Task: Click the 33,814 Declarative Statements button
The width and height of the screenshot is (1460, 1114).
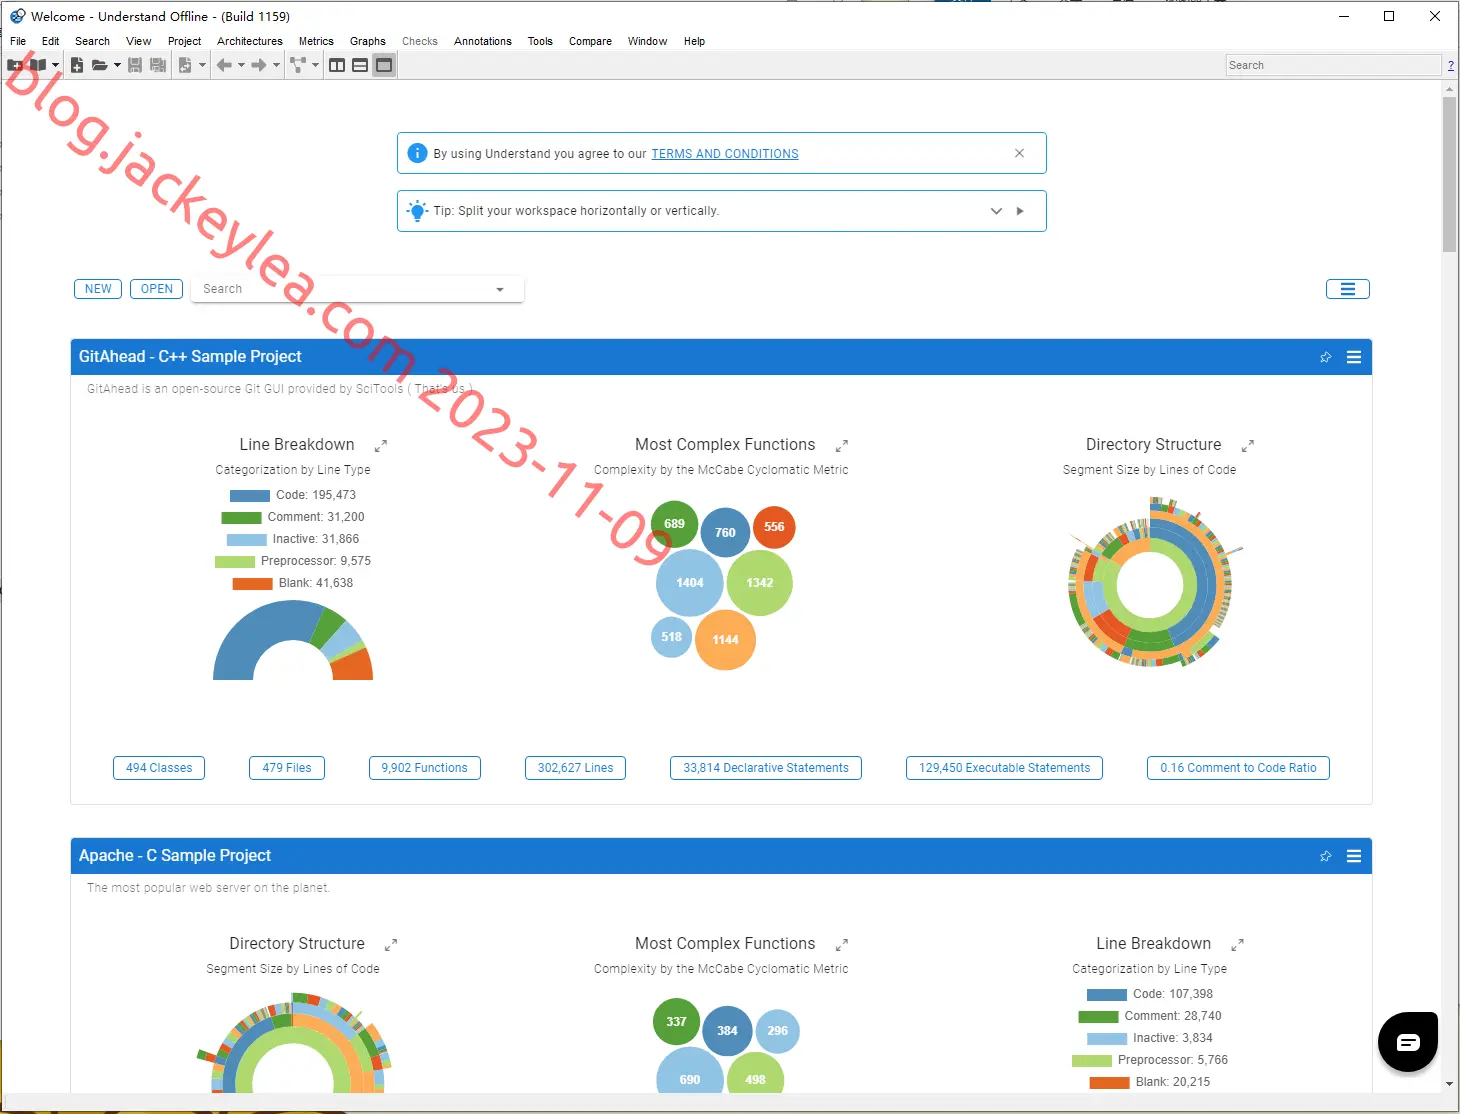Action: (x=766, y=768)
